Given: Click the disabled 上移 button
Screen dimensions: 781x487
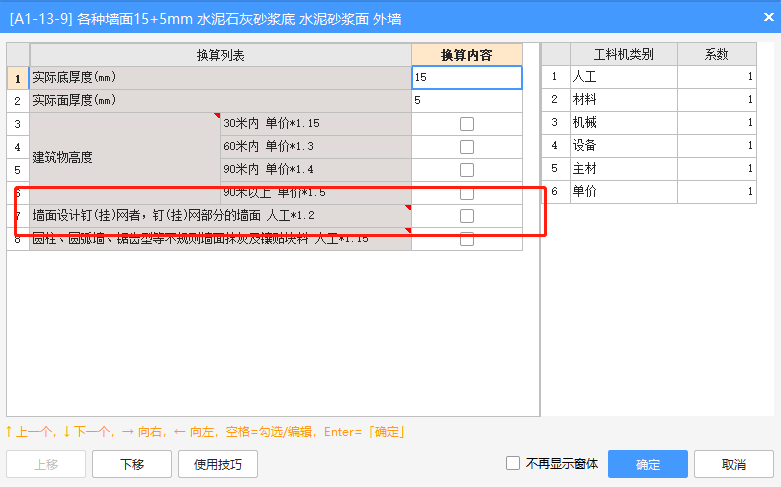Looking at the screenshot, I should pos(46,464).
